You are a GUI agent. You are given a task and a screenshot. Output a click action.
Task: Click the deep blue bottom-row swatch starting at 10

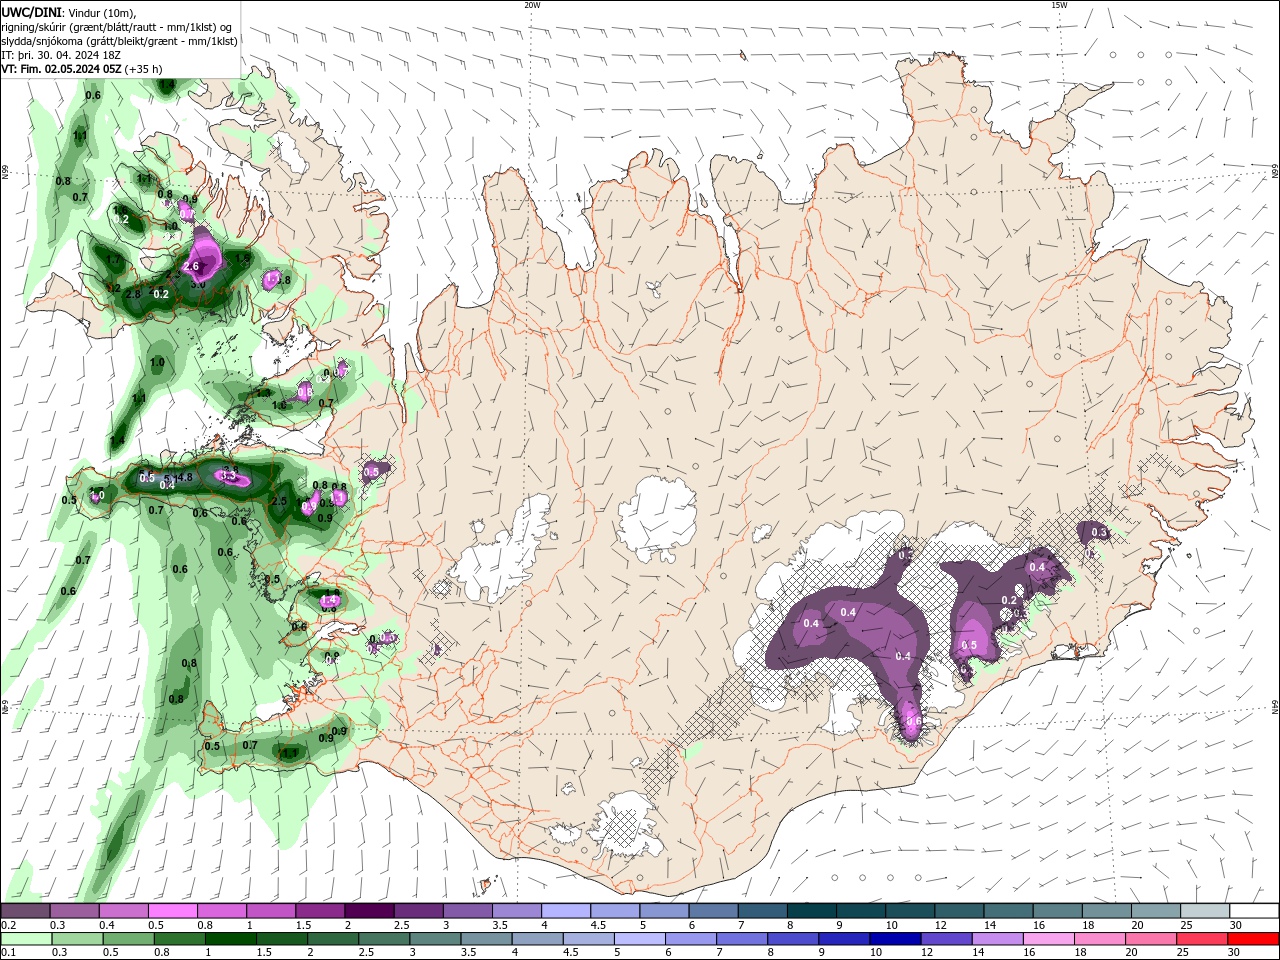[x=895, y=939]
